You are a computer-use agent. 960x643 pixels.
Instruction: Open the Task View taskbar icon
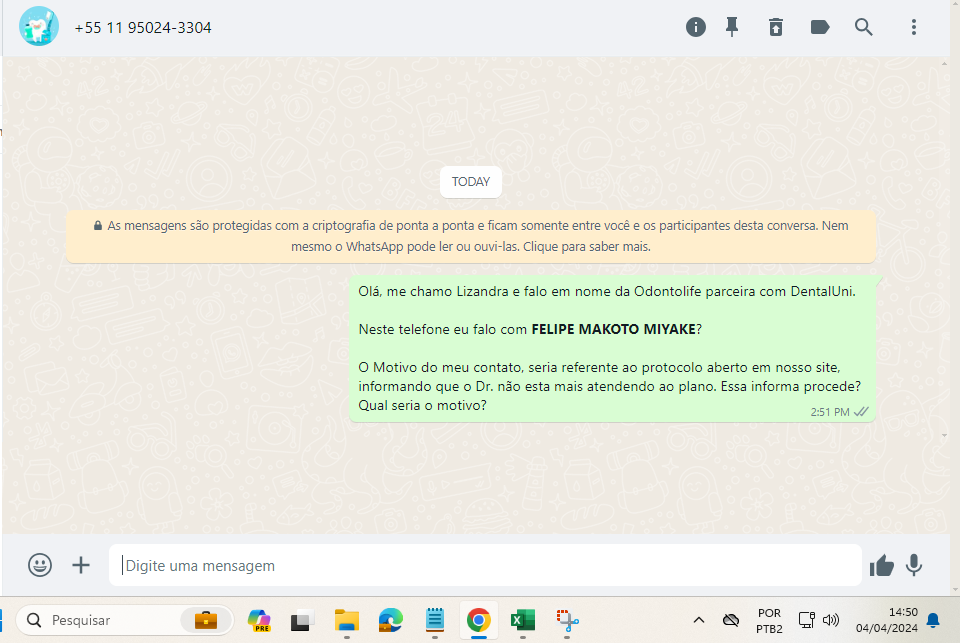pyautogui.click(x=301, y=620)
